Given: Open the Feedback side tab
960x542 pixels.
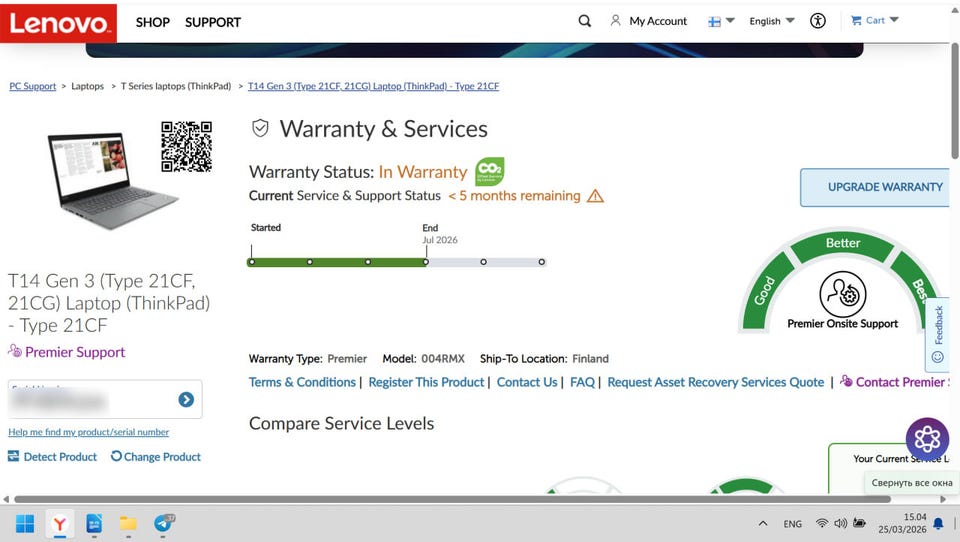Looking at the screenshot, I should (937, 333).
